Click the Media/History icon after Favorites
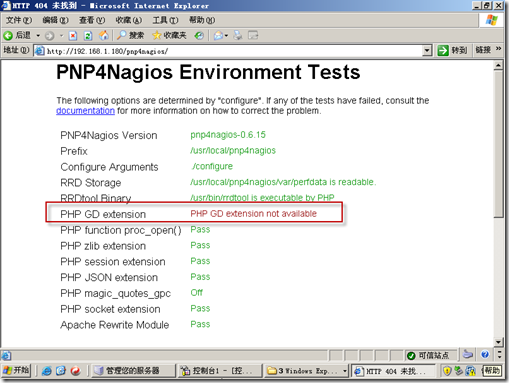This screenshot has height=383, width=509. click(199, 35)
